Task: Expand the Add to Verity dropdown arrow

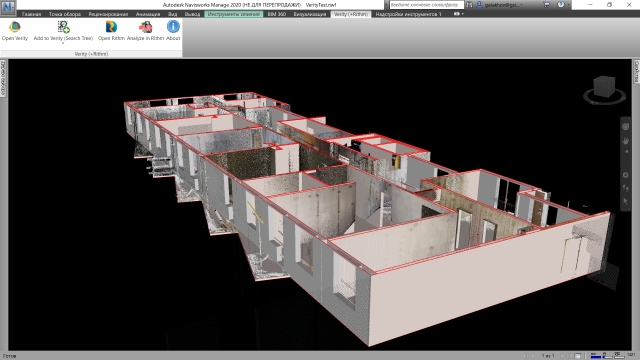Action: tap(63, 43)
